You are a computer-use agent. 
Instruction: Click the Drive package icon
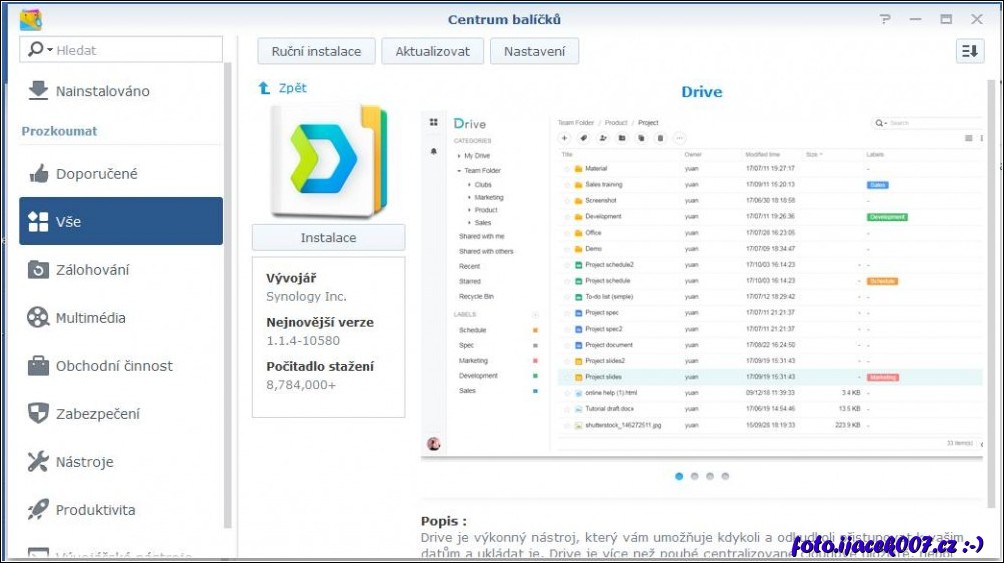coord(328,160)
